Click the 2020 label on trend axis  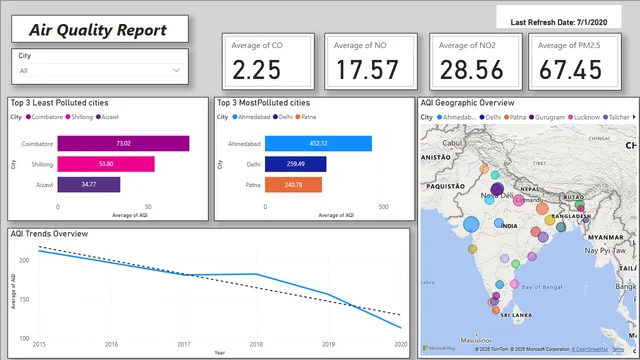400,344
